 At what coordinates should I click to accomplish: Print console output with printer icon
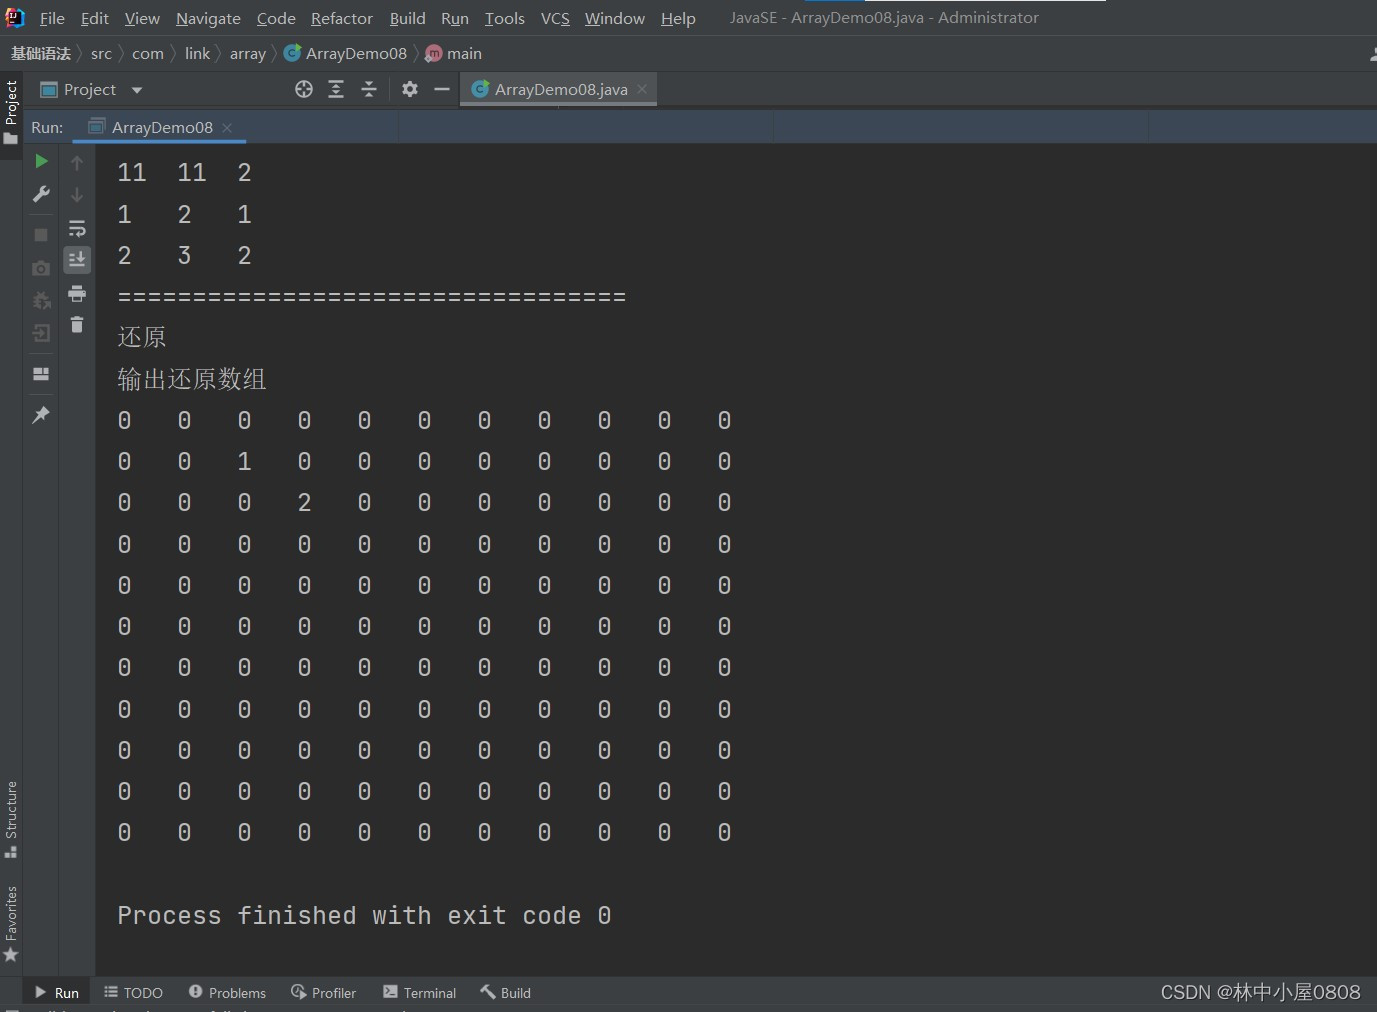pyautogui.click(x=77, y=293)
